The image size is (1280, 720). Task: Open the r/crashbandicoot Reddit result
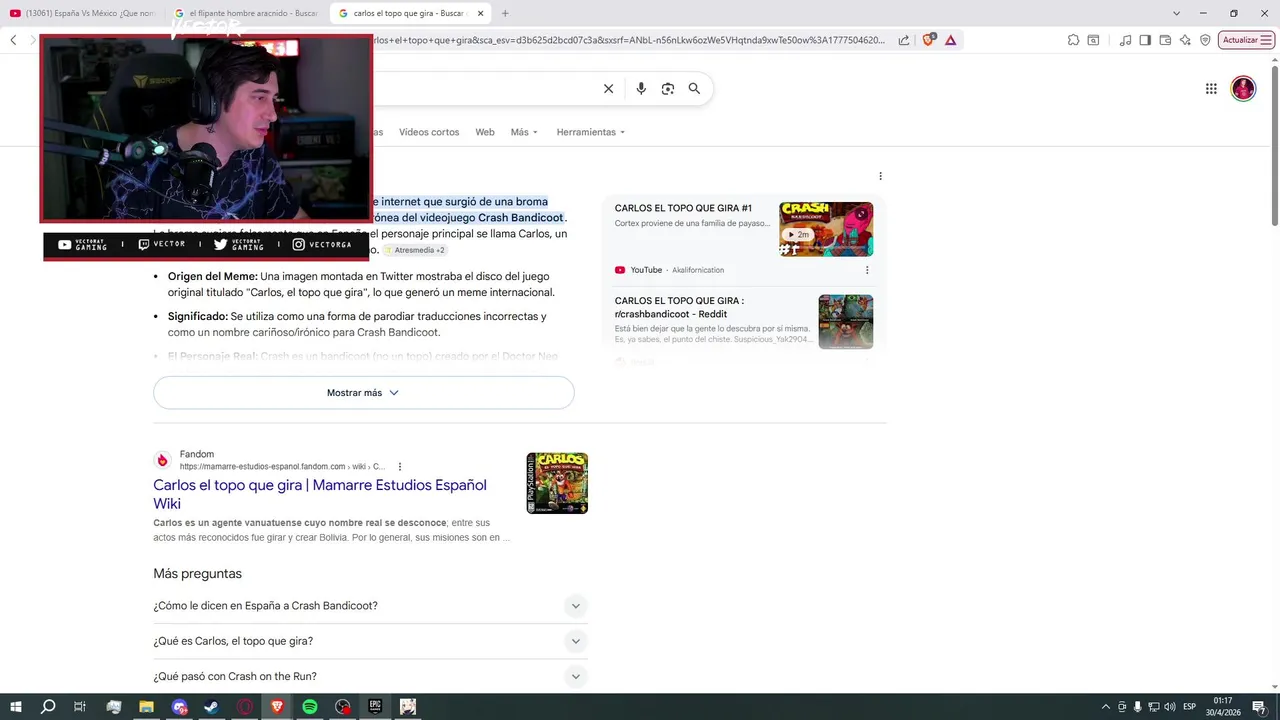(x=679, y=307)
